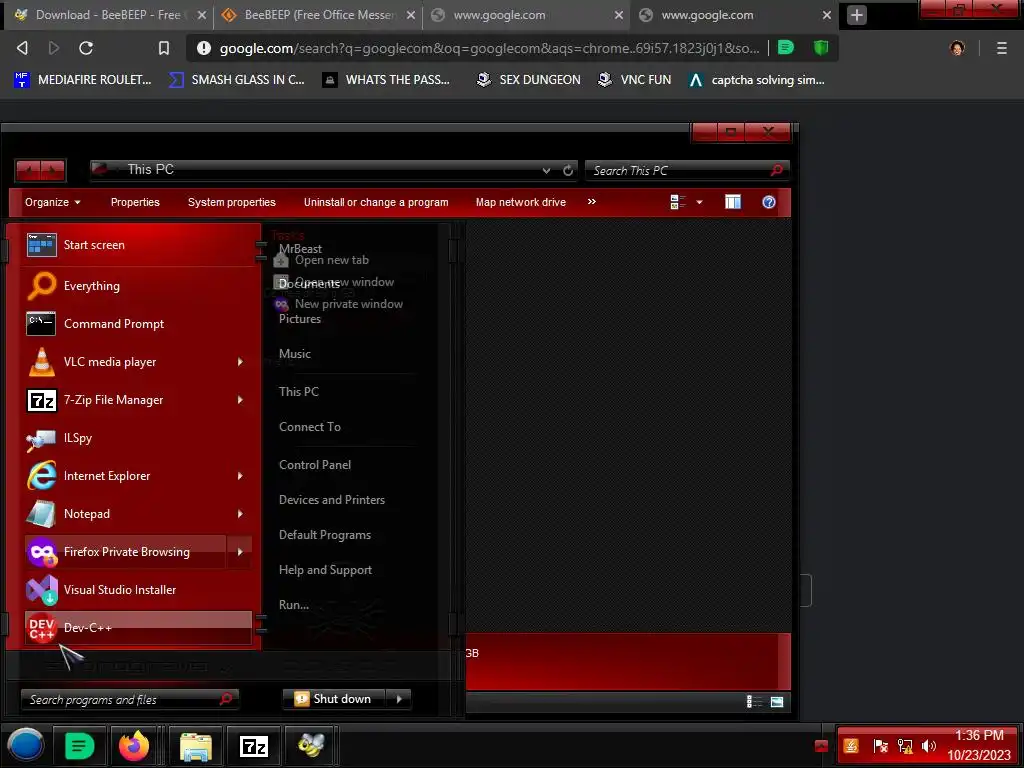This screenshot has width=1024, height=768.
Task: Focus the Search This PC field
Action: pos(687,170)
